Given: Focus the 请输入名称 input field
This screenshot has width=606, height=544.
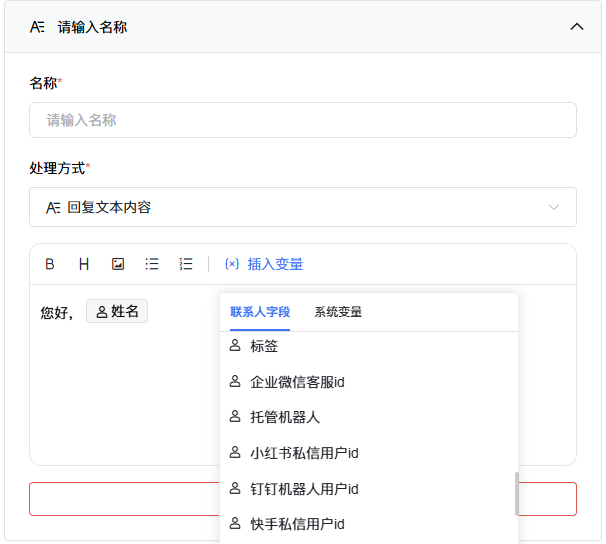Looking at the screenshot, I should tap(303, 120).
